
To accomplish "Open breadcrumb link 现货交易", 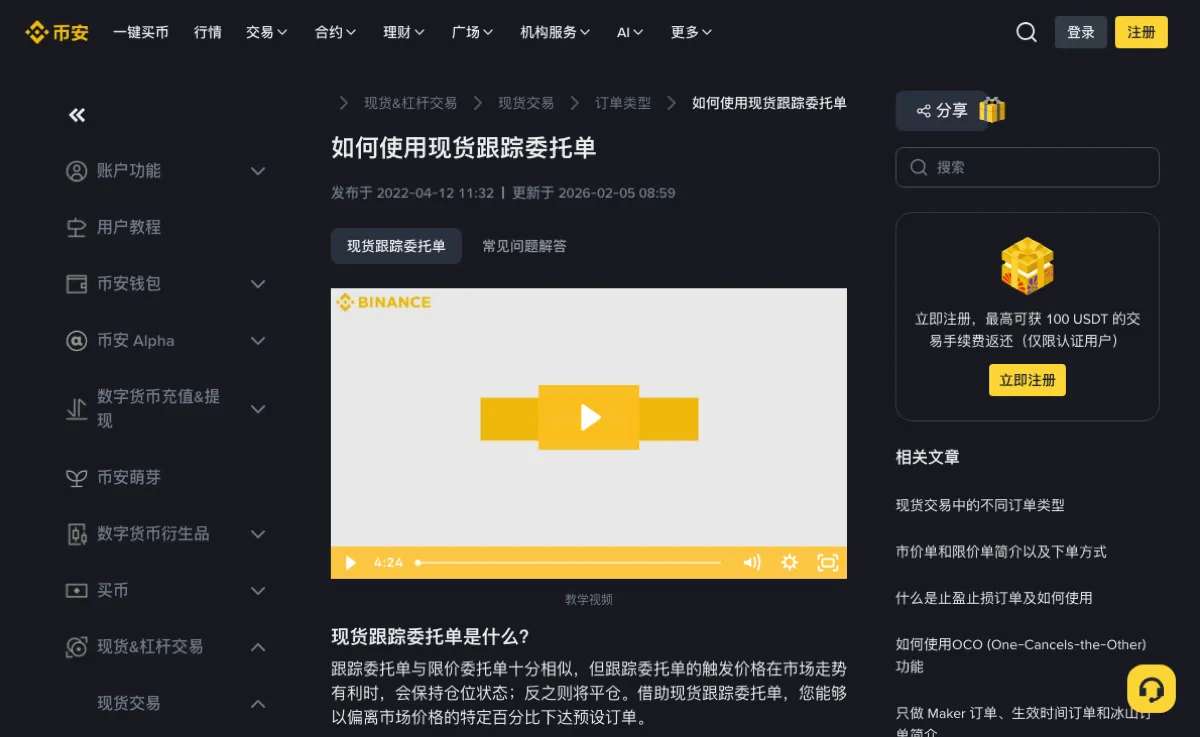I will (x=526, y=103).
